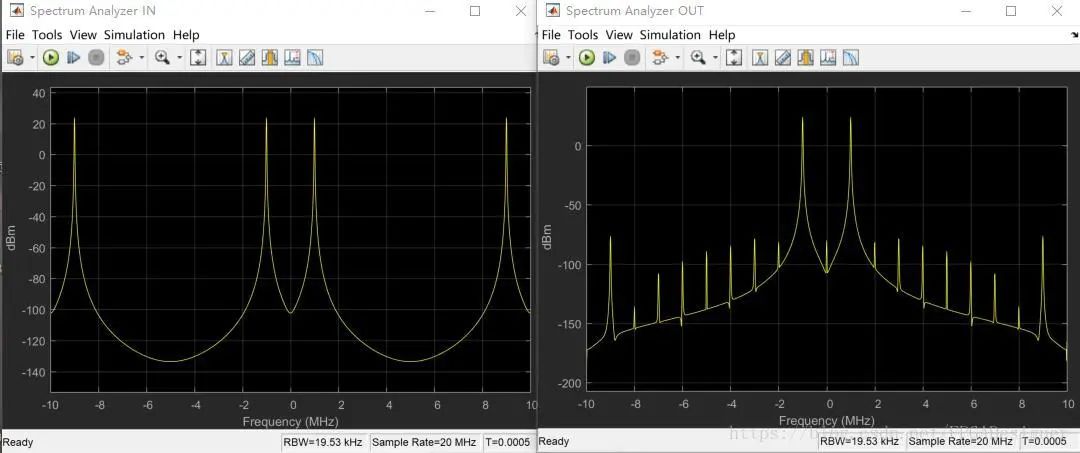Open Tools menu in Spectrum Analyzer IN
Image resolution: width=1080 pixels, height=453 pixels.
click(47, 34)
